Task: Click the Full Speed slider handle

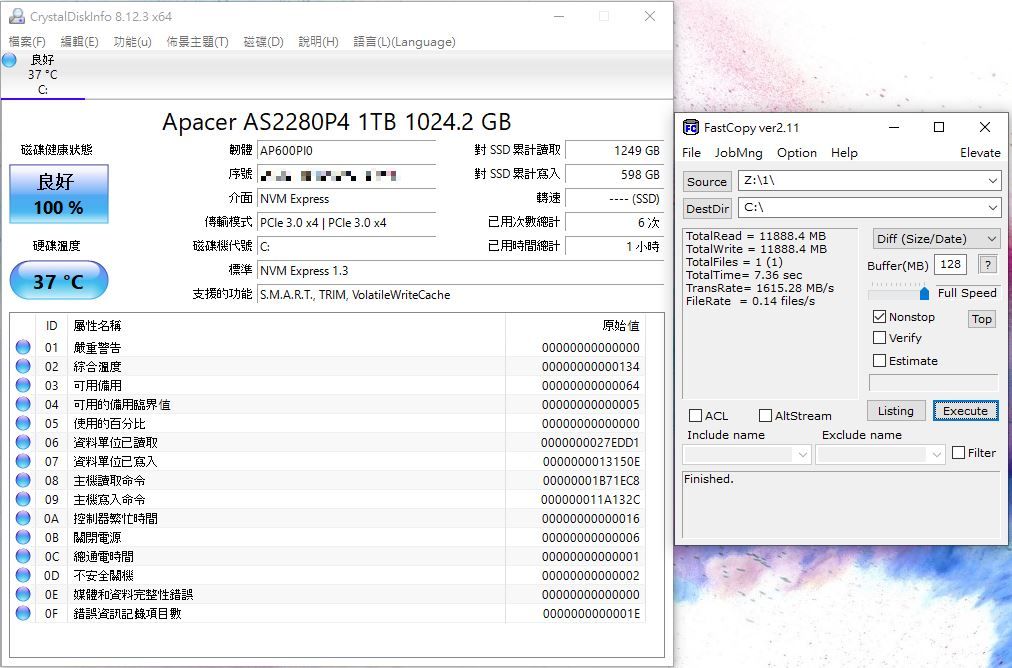Action: click(924, 294)
